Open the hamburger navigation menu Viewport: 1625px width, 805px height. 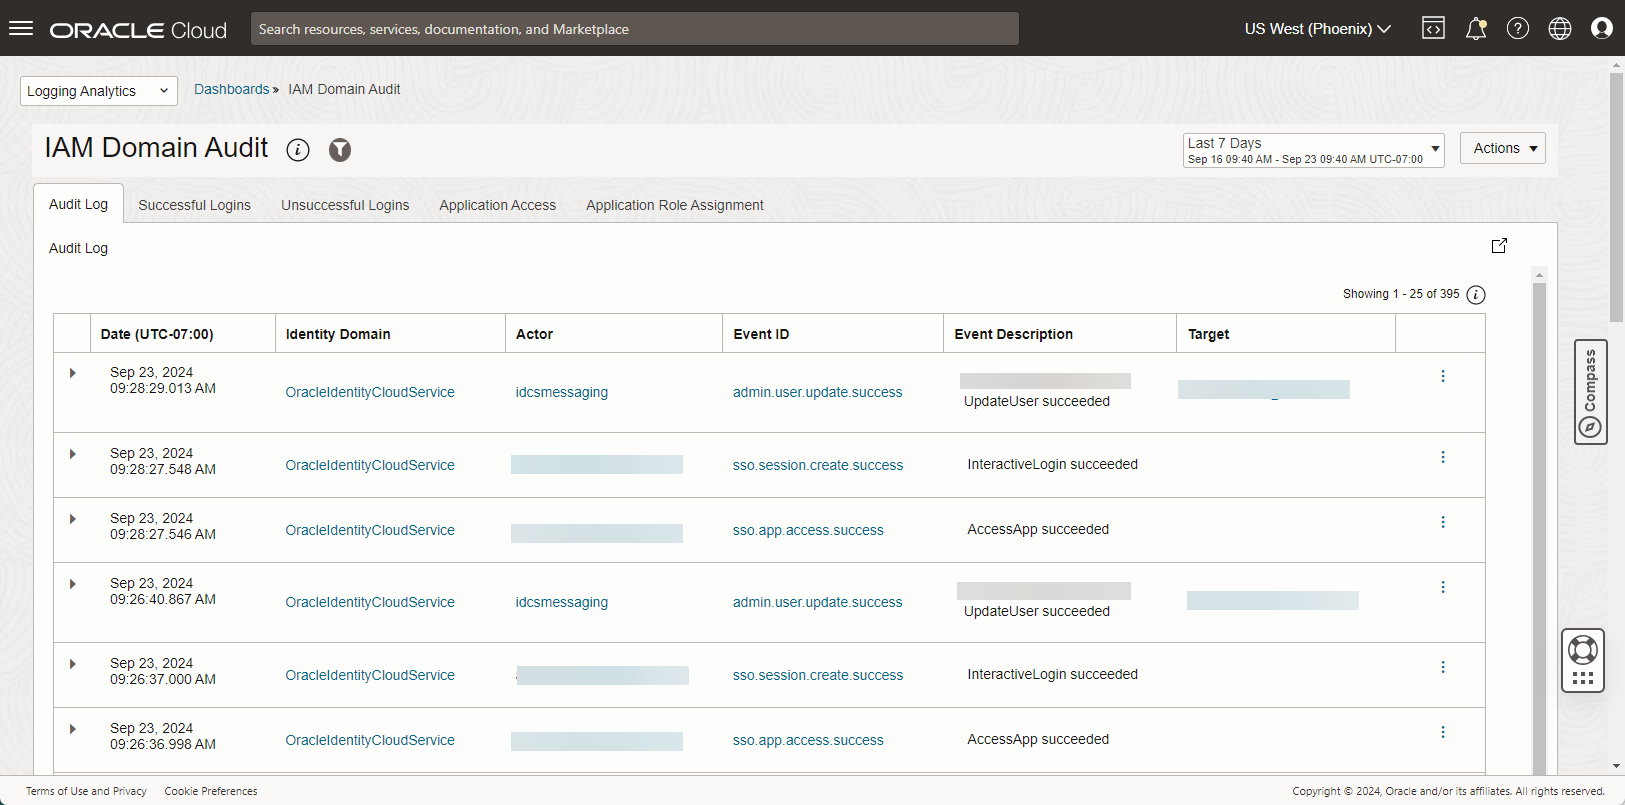click(21, 28)
